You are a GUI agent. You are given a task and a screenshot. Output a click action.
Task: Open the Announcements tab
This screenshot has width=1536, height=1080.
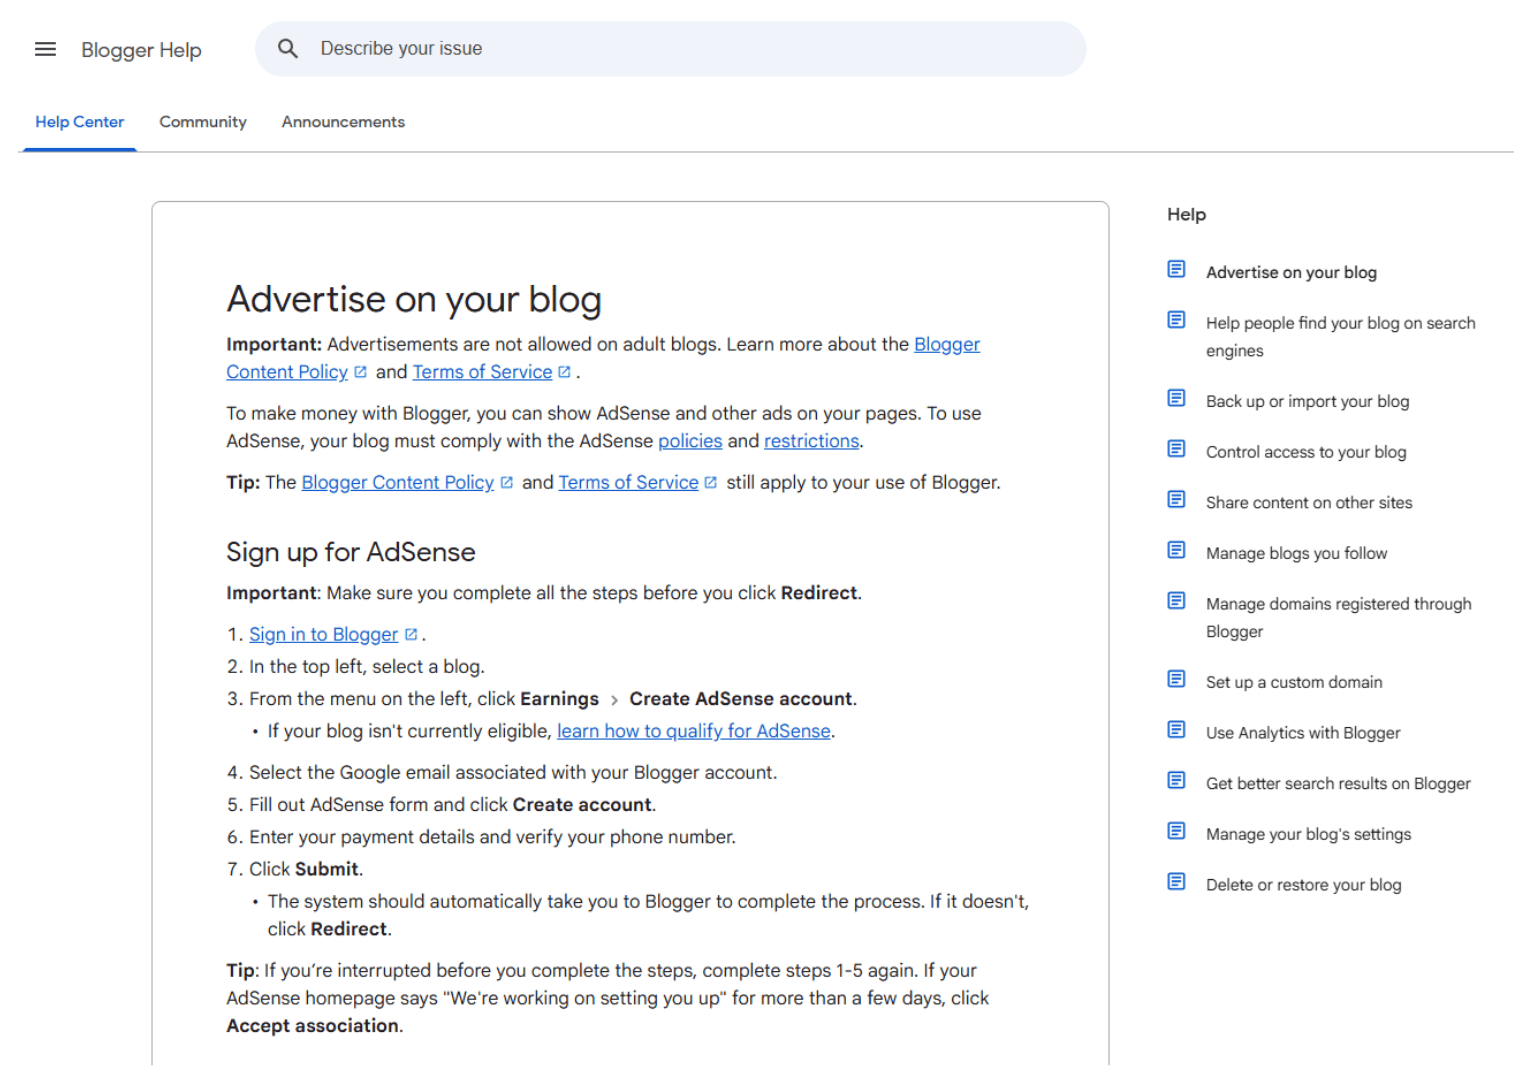pyautogui.click(x=343, y=122)
